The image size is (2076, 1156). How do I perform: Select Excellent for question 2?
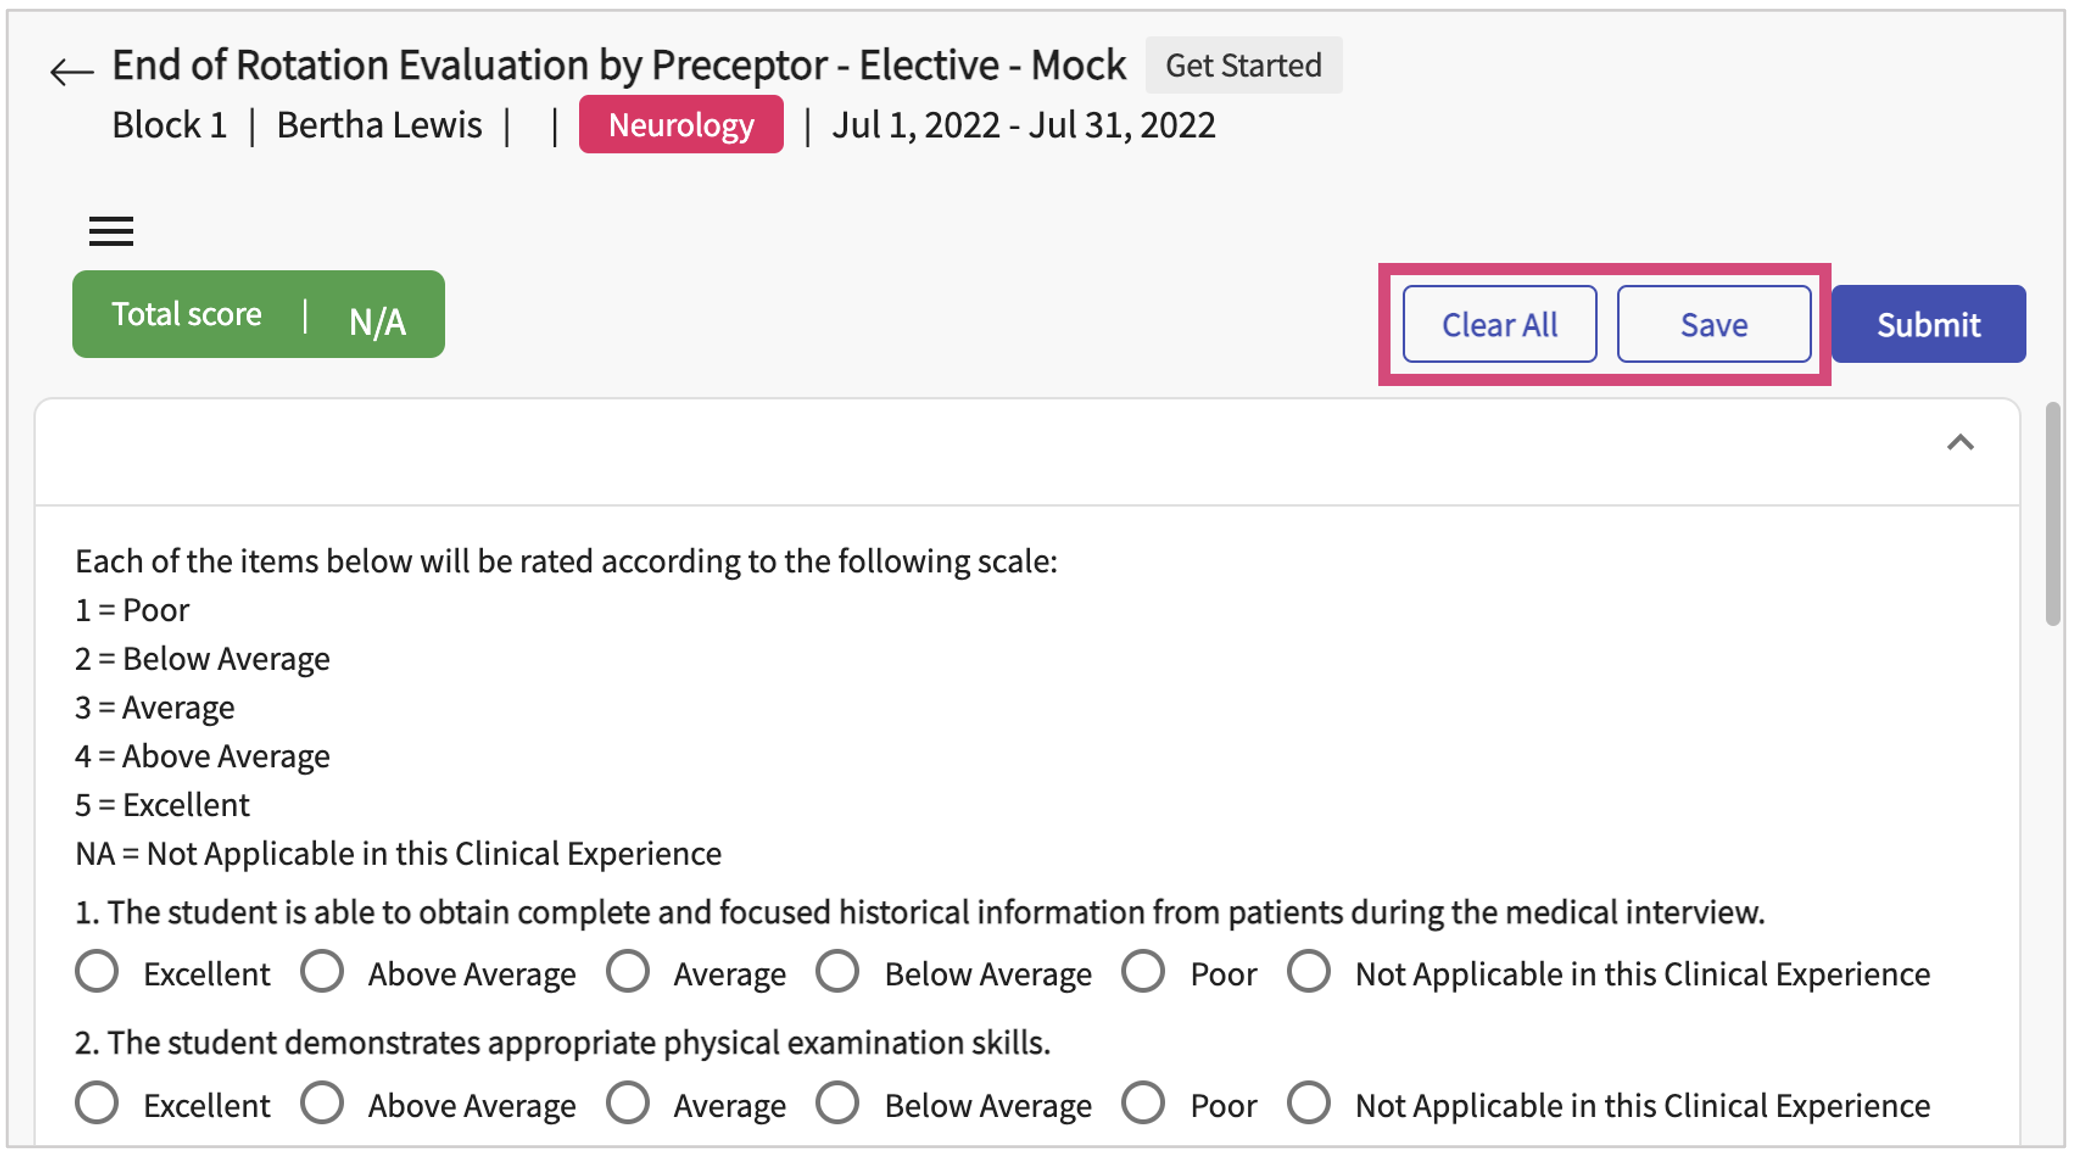point(97,1104)
